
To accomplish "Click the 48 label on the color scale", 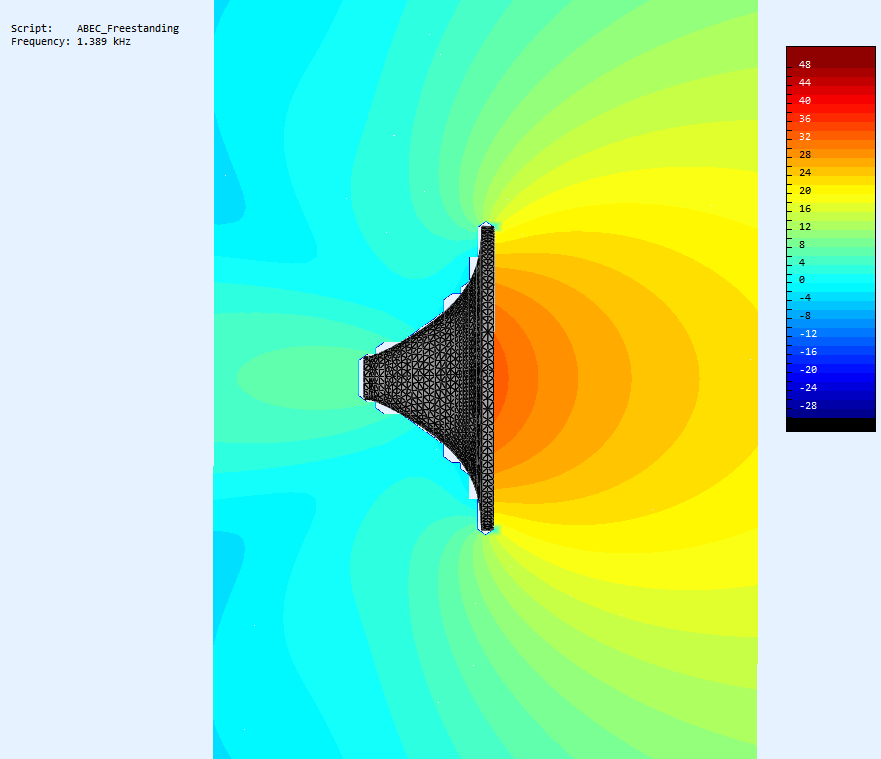I will pos(805,65).
